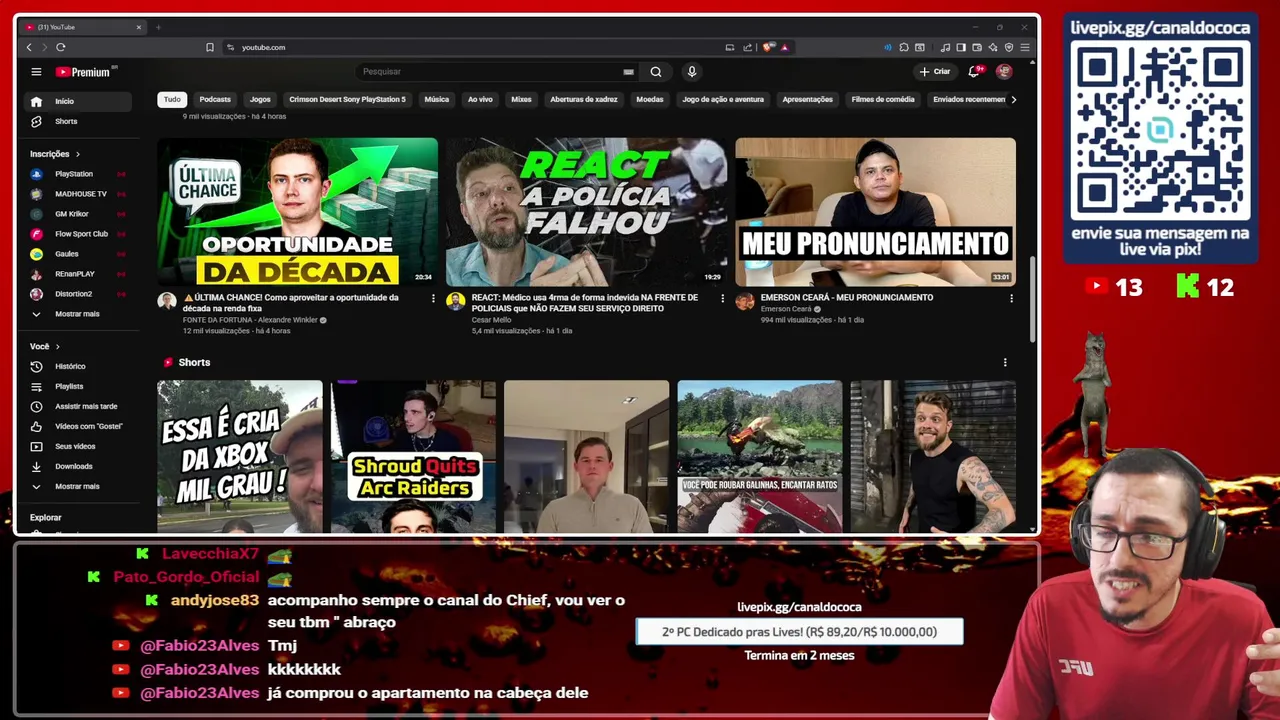This screenshot has width=1280, height=720.
Task: Go to Início in the sidebar
Action: pyautogui.click(x=78, y=101)
